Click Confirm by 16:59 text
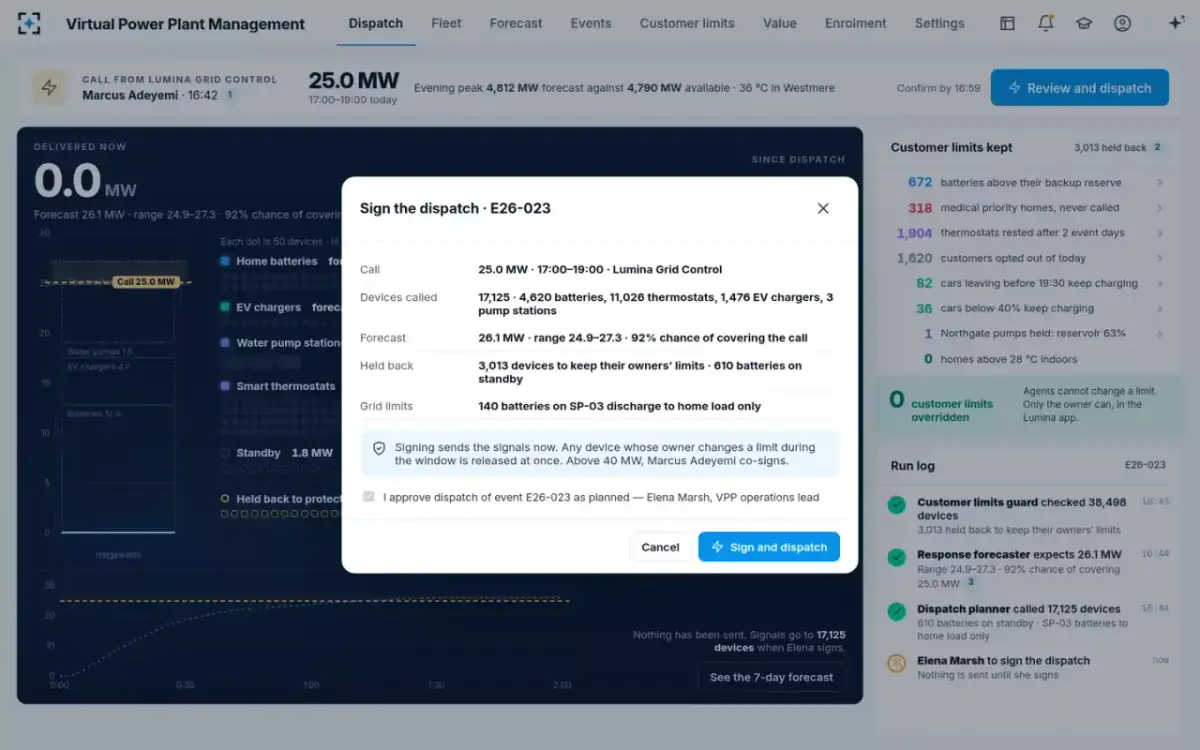 point(938,88)
